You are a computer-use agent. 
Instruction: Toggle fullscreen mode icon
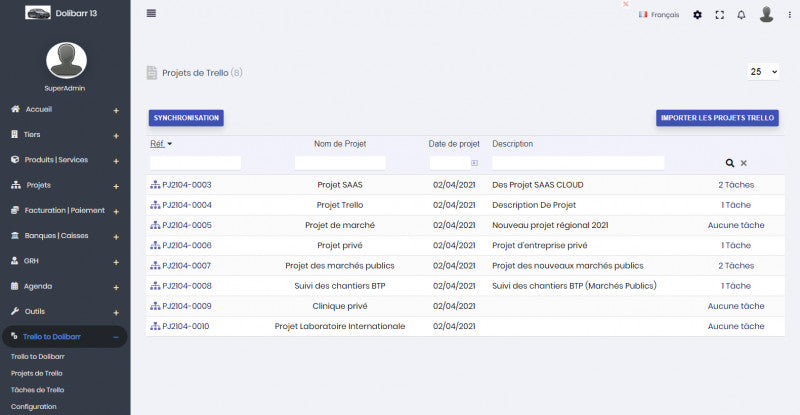(719, 15)
